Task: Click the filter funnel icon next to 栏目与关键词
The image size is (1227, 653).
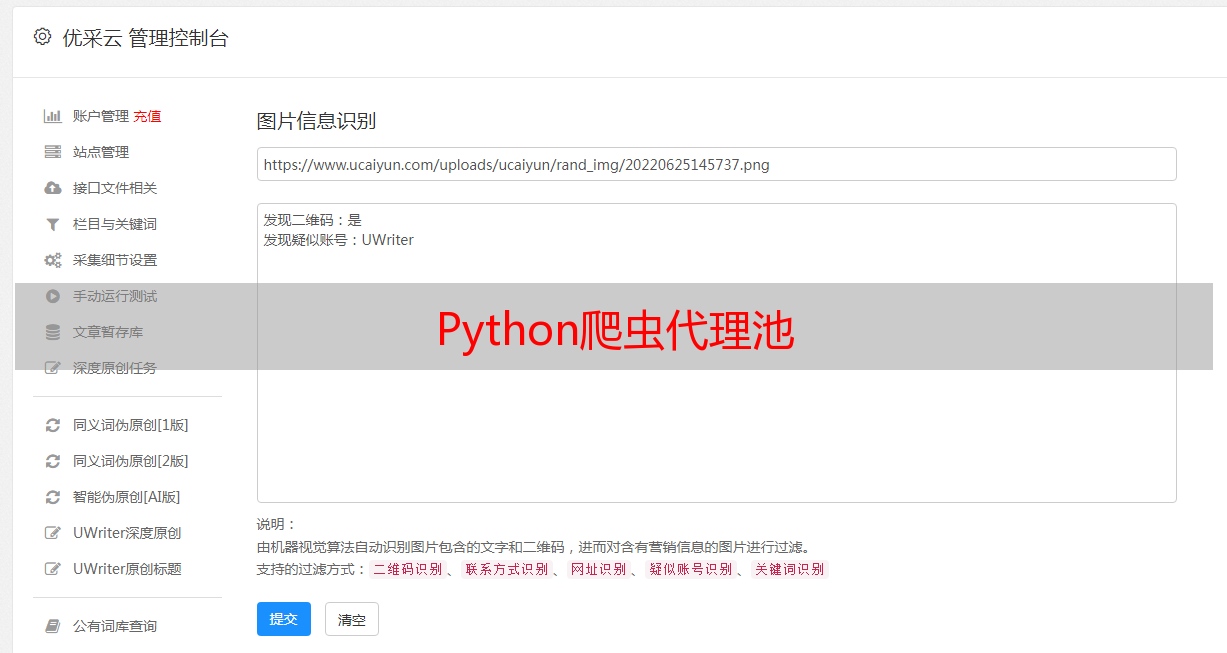Action: (x=53, y=224)
